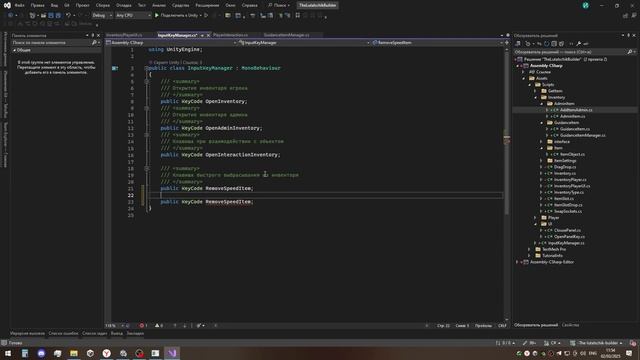Open the Тест menu
640x360 pixels.
(141, 5)
